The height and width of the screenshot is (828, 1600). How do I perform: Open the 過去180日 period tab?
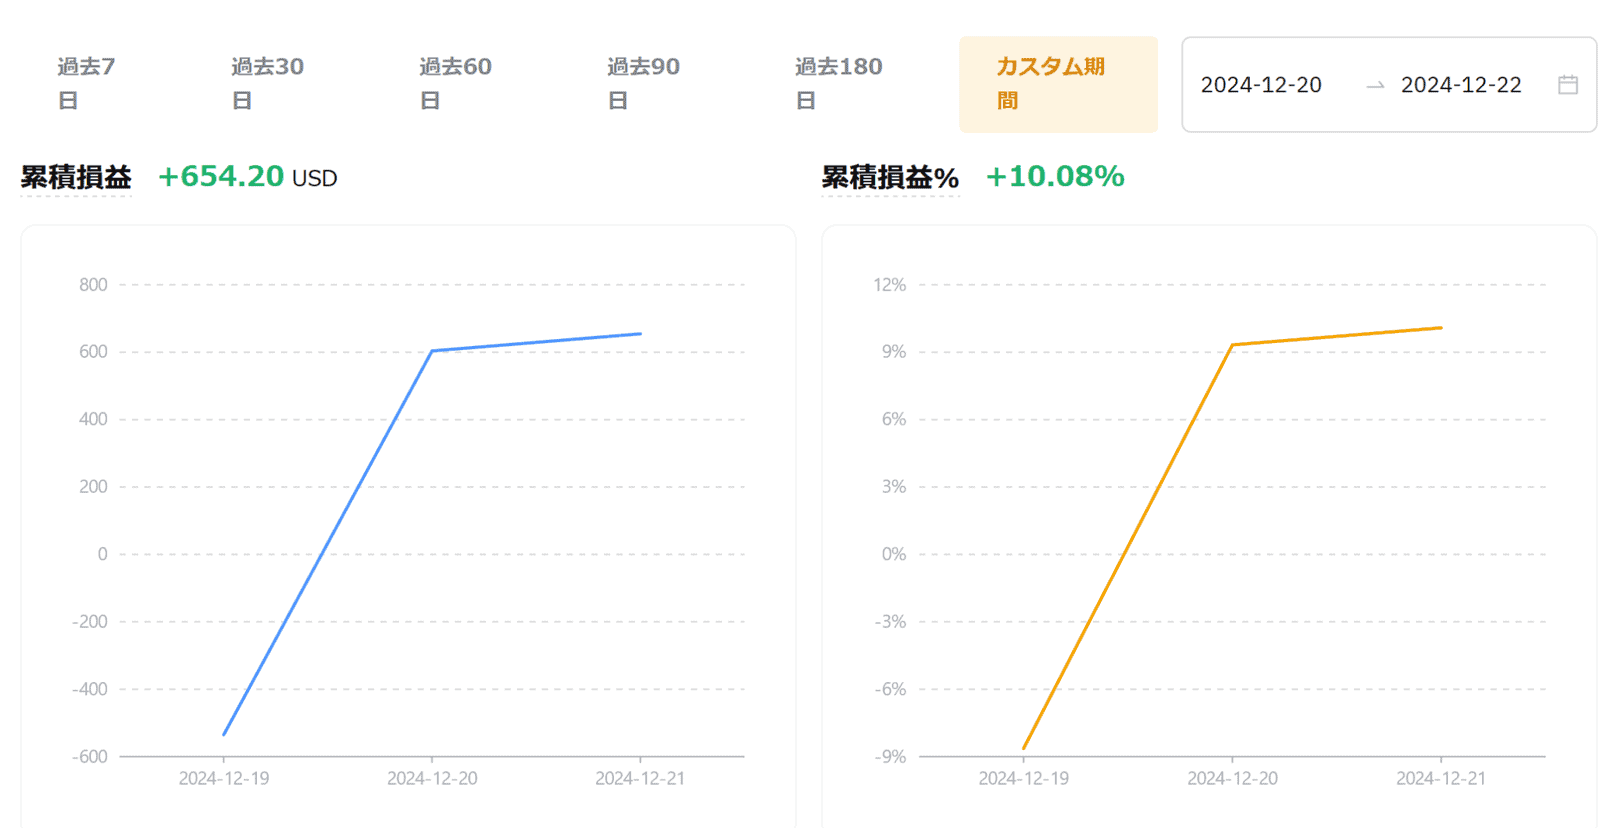(838, 83)
